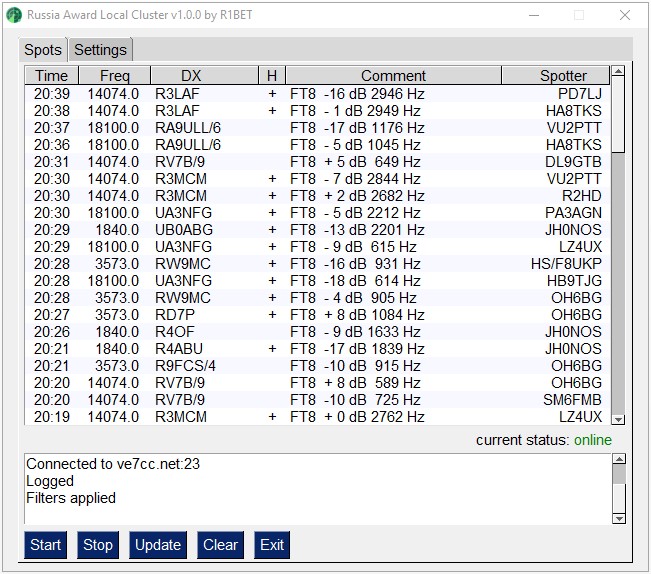Click the Exit button
This screenshot has width=651, height=574.
pyautogui.click(x=272, y=545)
